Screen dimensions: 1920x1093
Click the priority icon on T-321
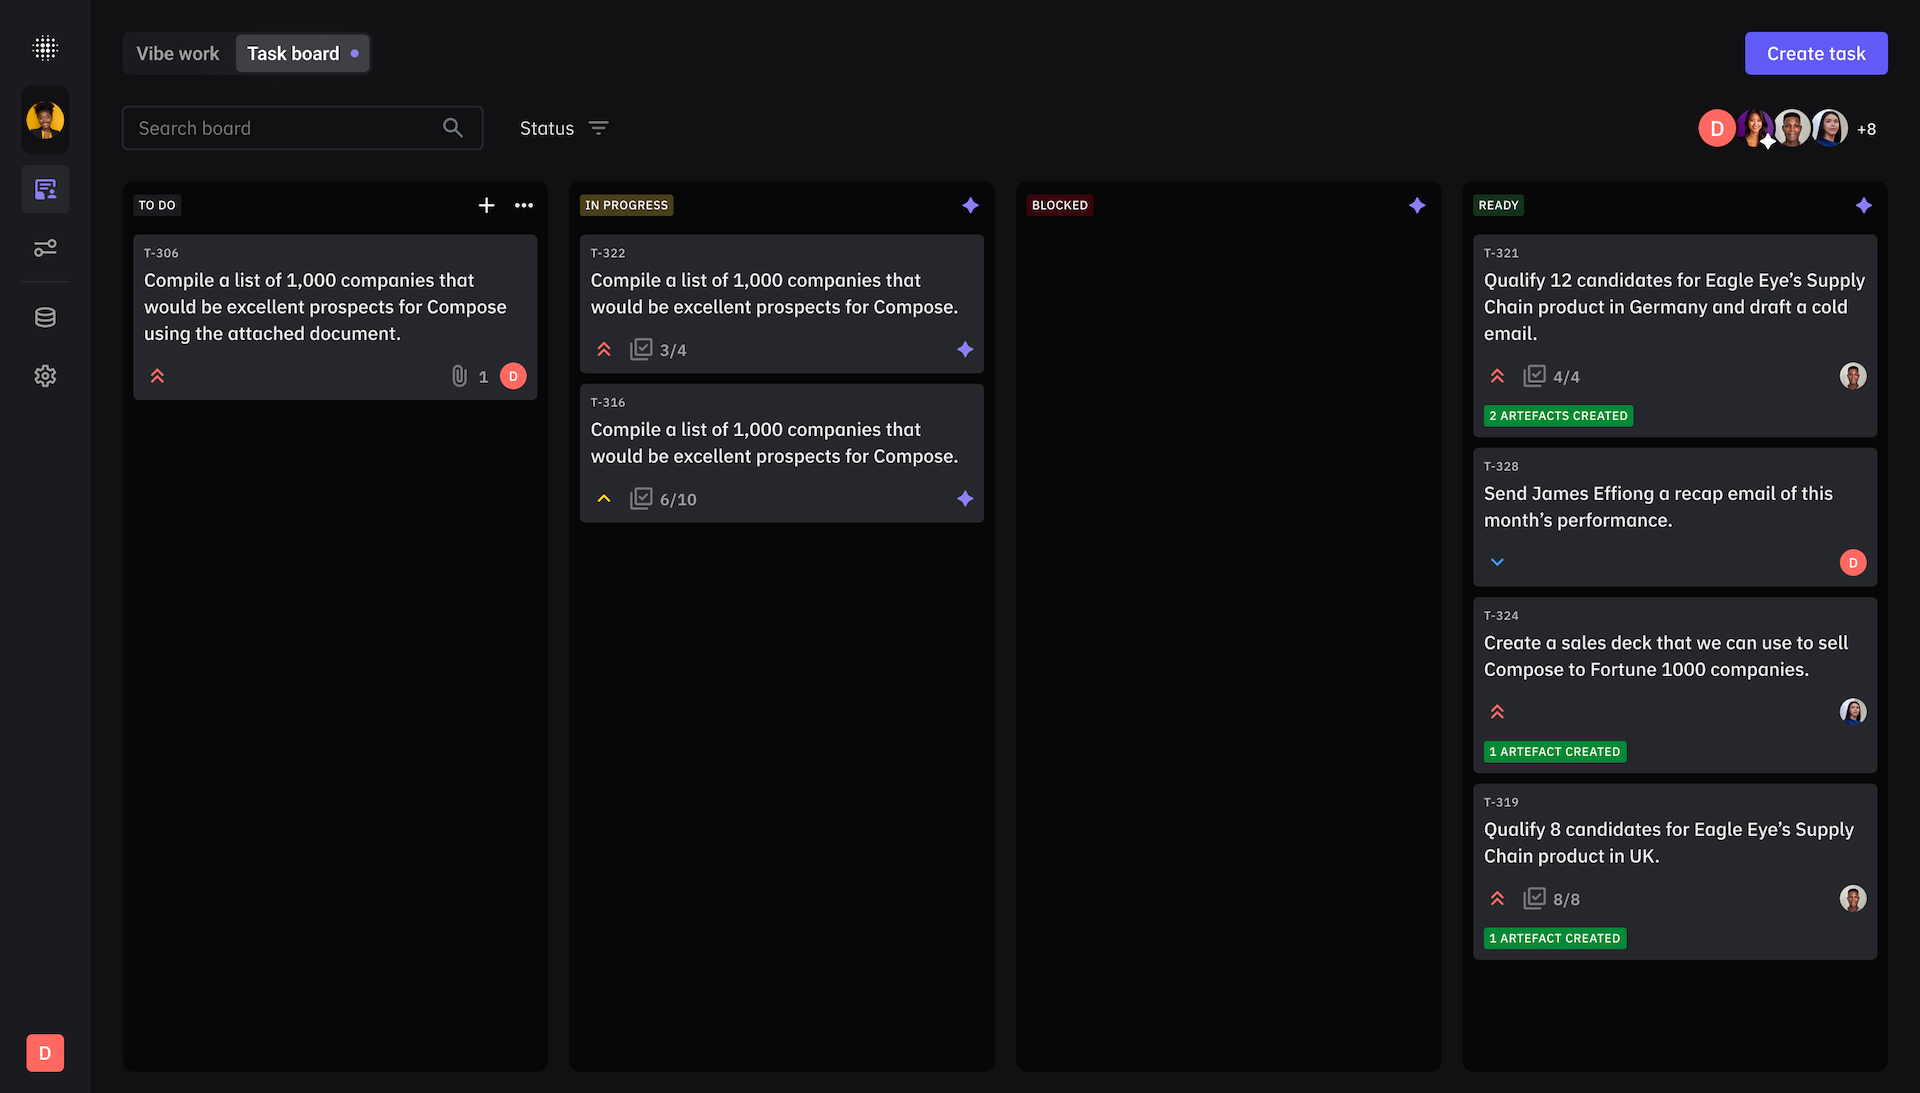point(1497,376)
